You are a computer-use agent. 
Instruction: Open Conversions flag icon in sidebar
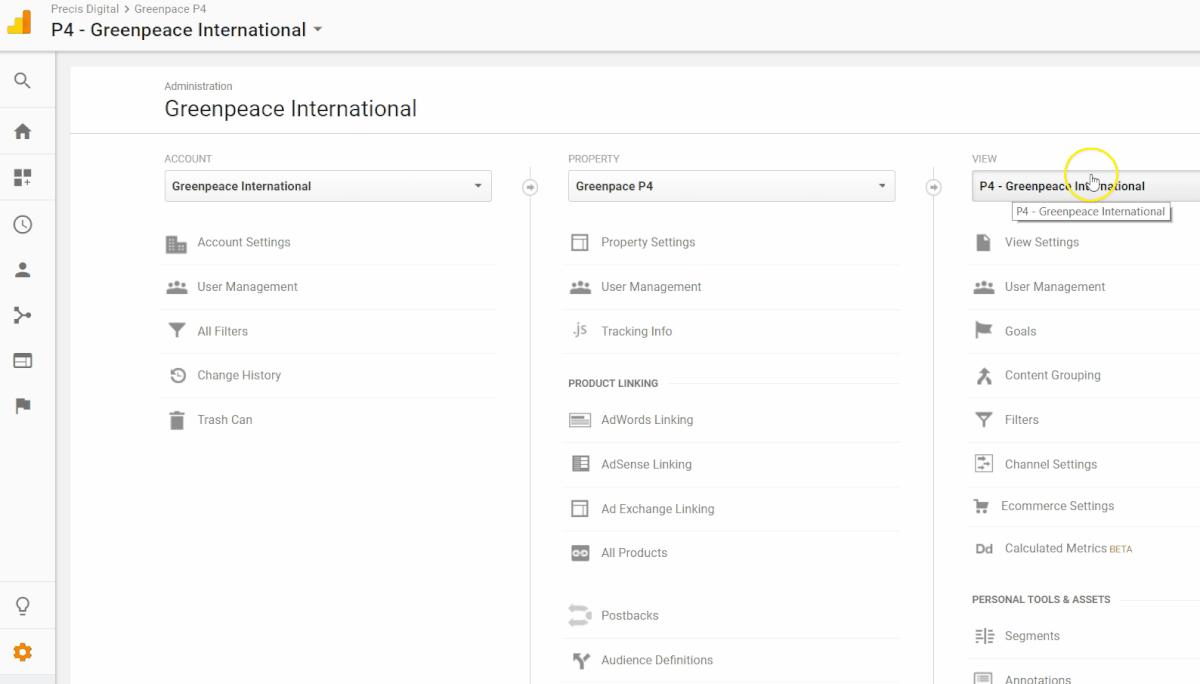22,406
